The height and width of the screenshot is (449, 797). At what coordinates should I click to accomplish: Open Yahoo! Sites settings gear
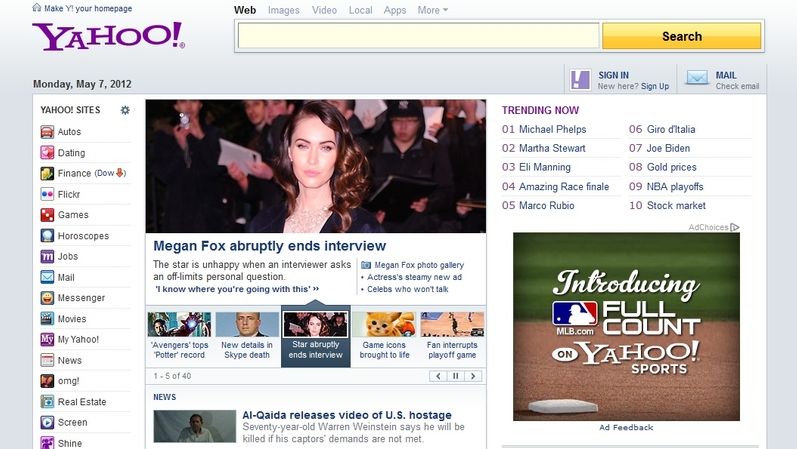pos(125,110)
